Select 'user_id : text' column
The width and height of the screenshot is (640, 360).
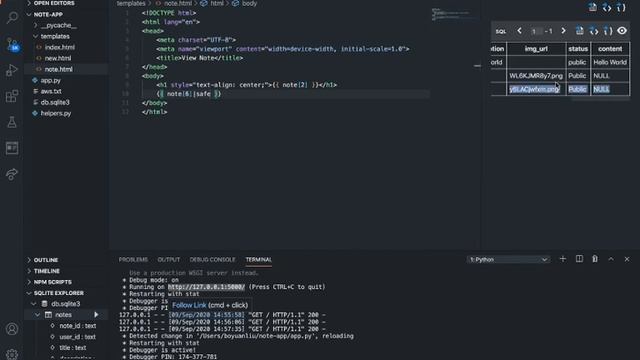78,337
